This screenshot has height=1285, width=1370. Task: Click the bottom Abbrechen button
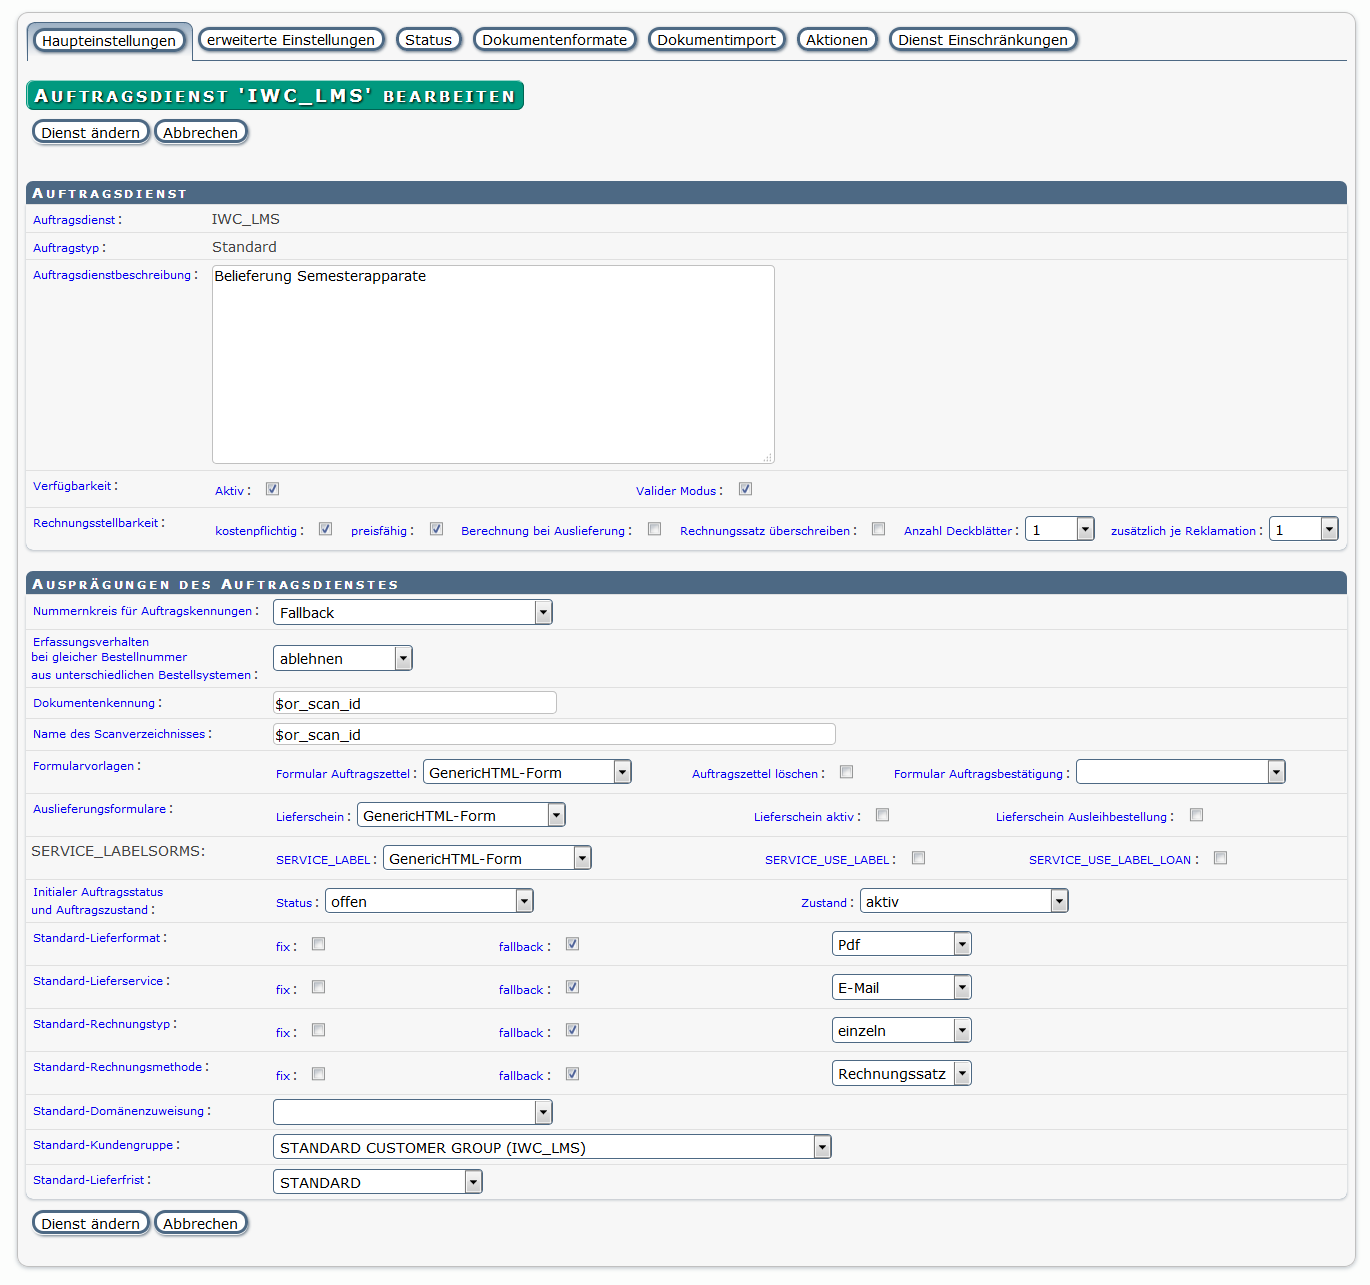coord(201,1224)
